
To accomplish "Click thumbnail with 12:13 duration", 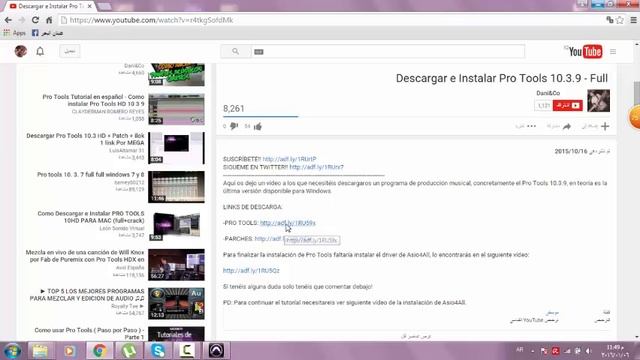I will (176, 304).
